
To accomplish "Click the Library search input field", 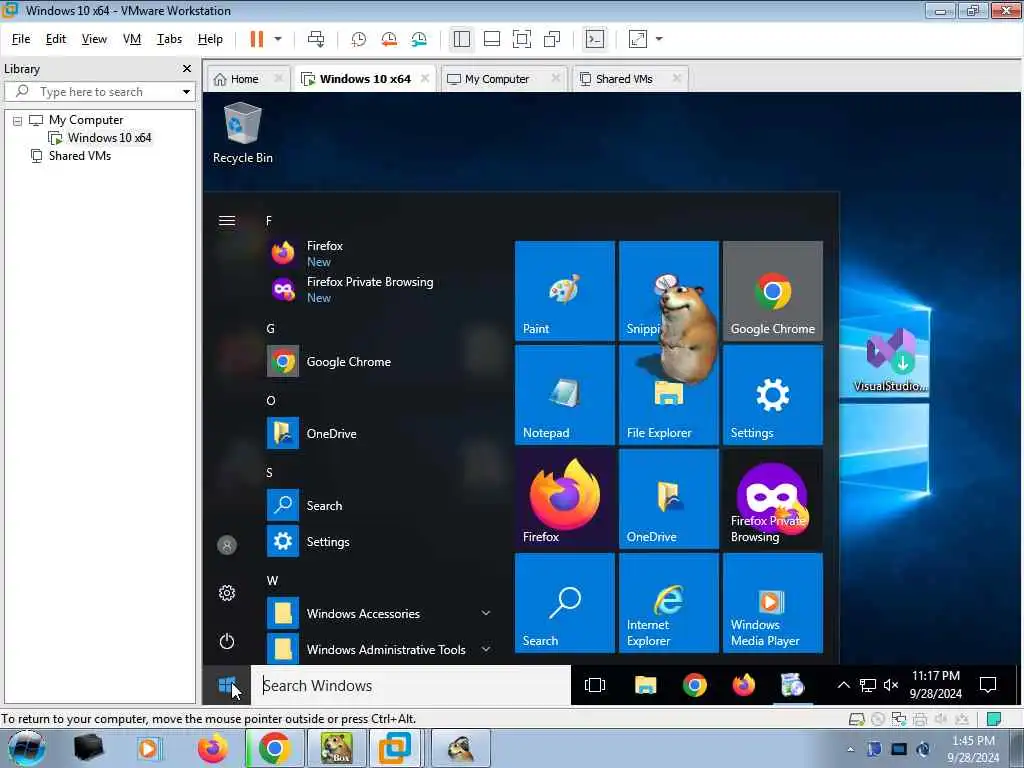I will click(x=98, y=91).
